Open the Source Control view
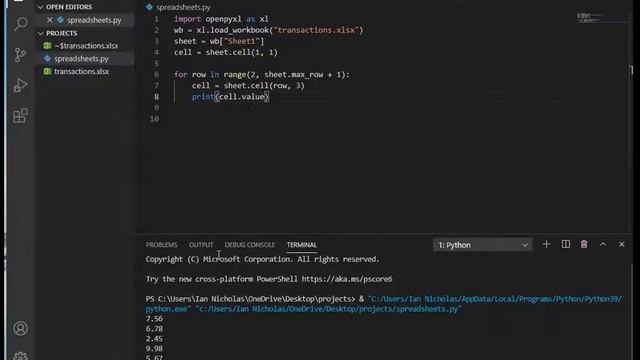 tap(20, 54)
